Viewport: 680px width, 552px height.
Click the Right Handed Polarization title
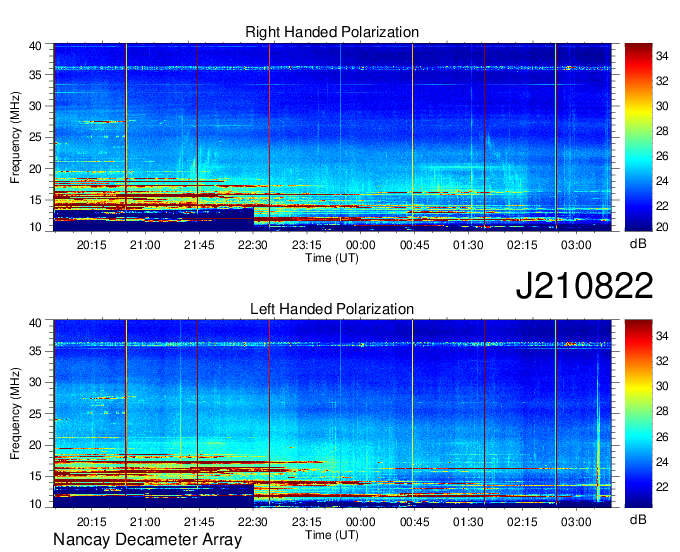coord(332,32)
